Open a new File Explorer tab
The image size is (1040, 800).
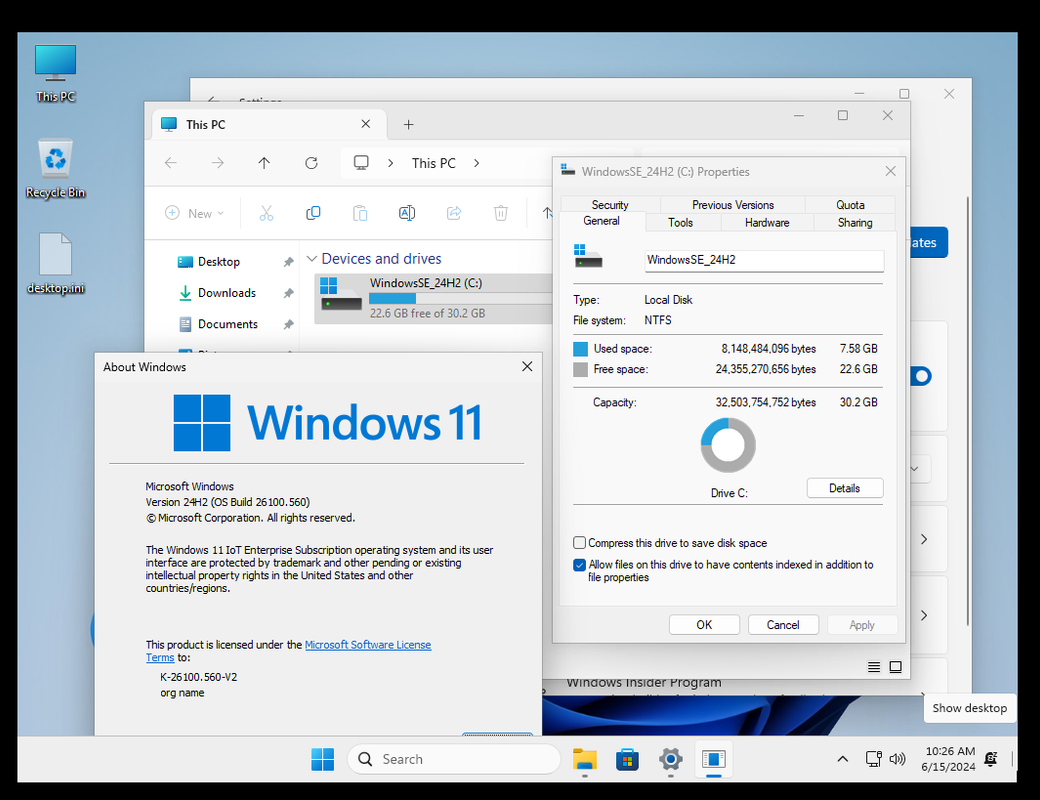pyautogui.click(x=409, y=125)
